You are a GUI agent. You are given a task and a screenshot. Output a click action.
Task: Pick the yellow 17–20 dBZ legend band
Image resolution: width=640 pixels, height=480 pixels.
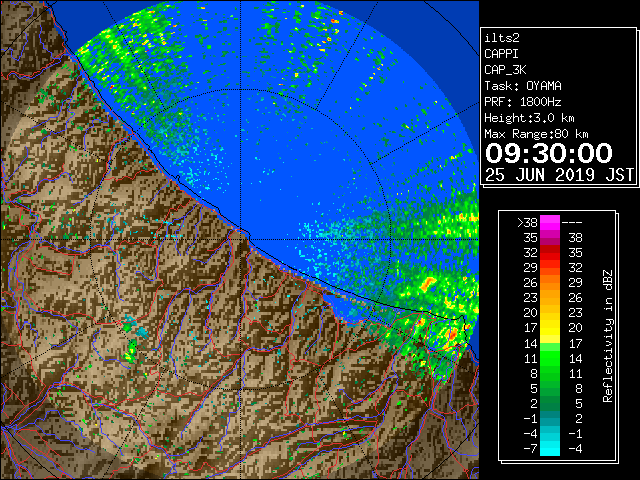point(550,328)
